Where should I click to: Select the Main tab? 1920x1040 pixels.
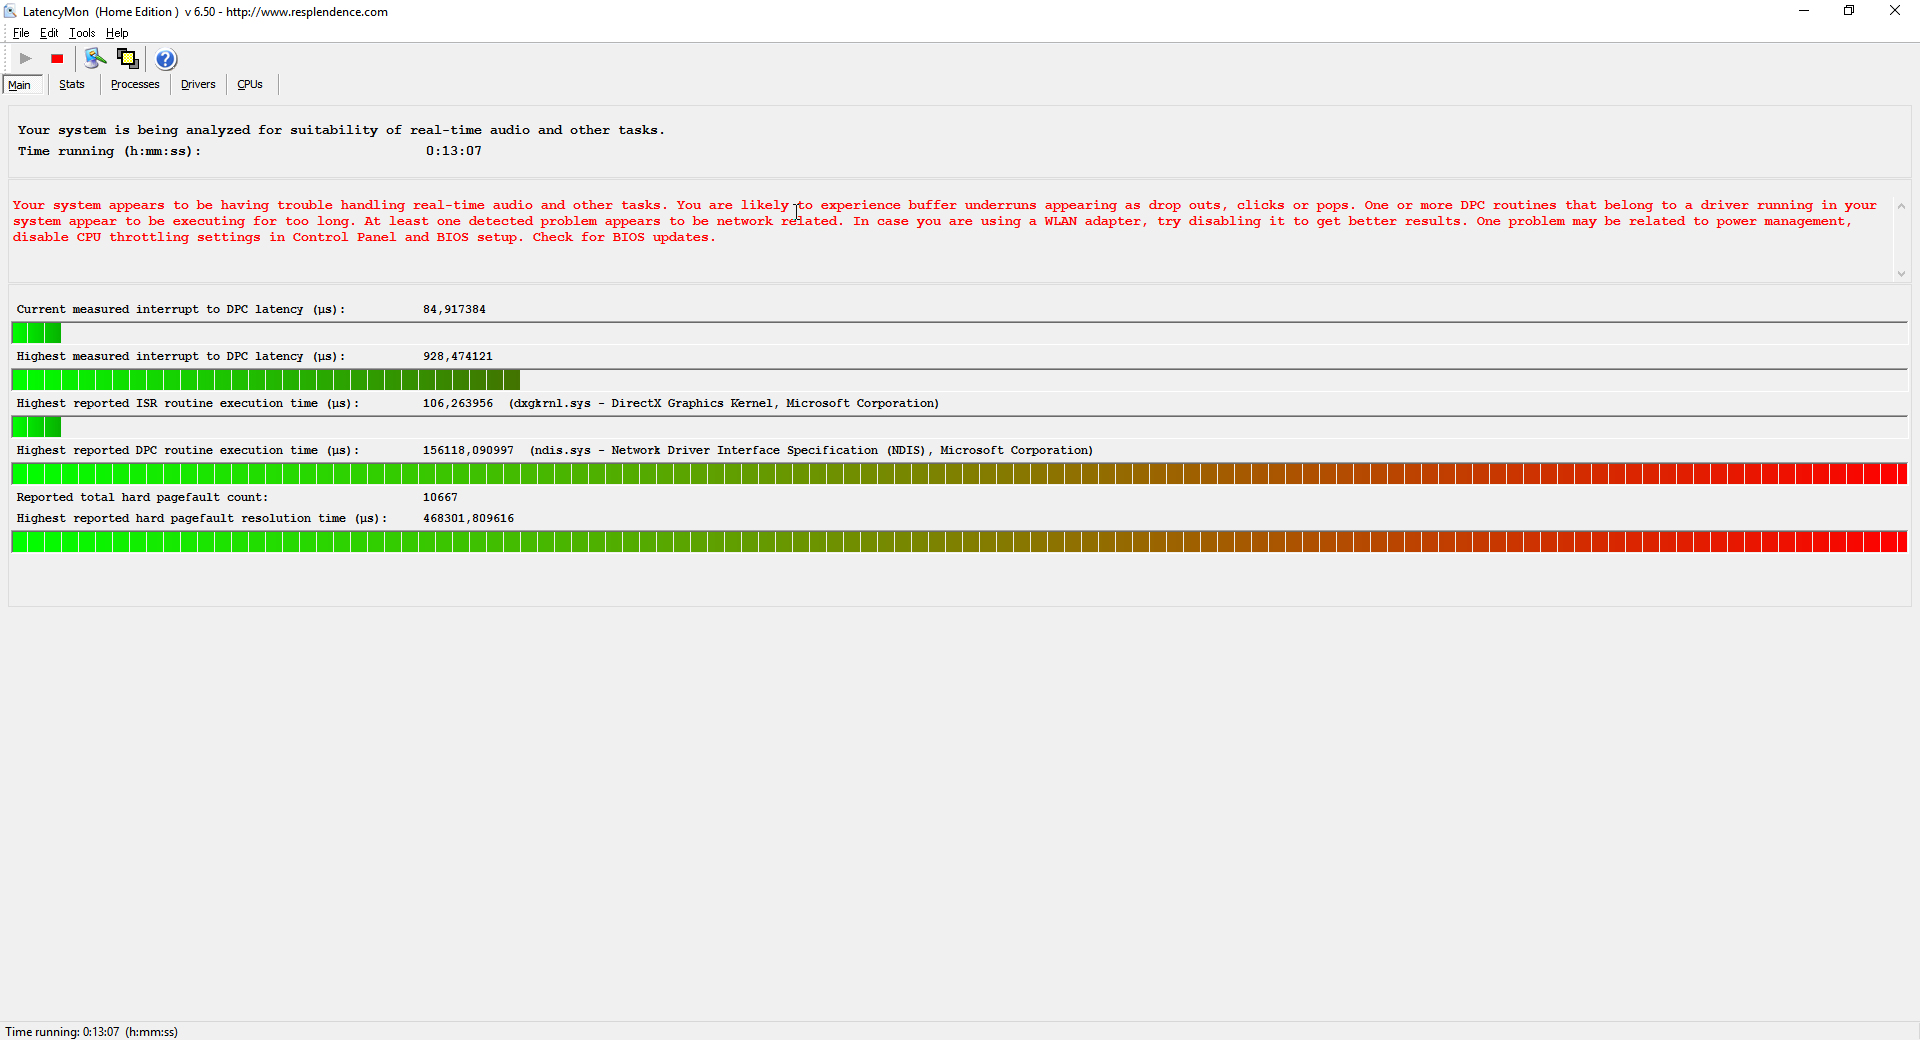point(22,85)
